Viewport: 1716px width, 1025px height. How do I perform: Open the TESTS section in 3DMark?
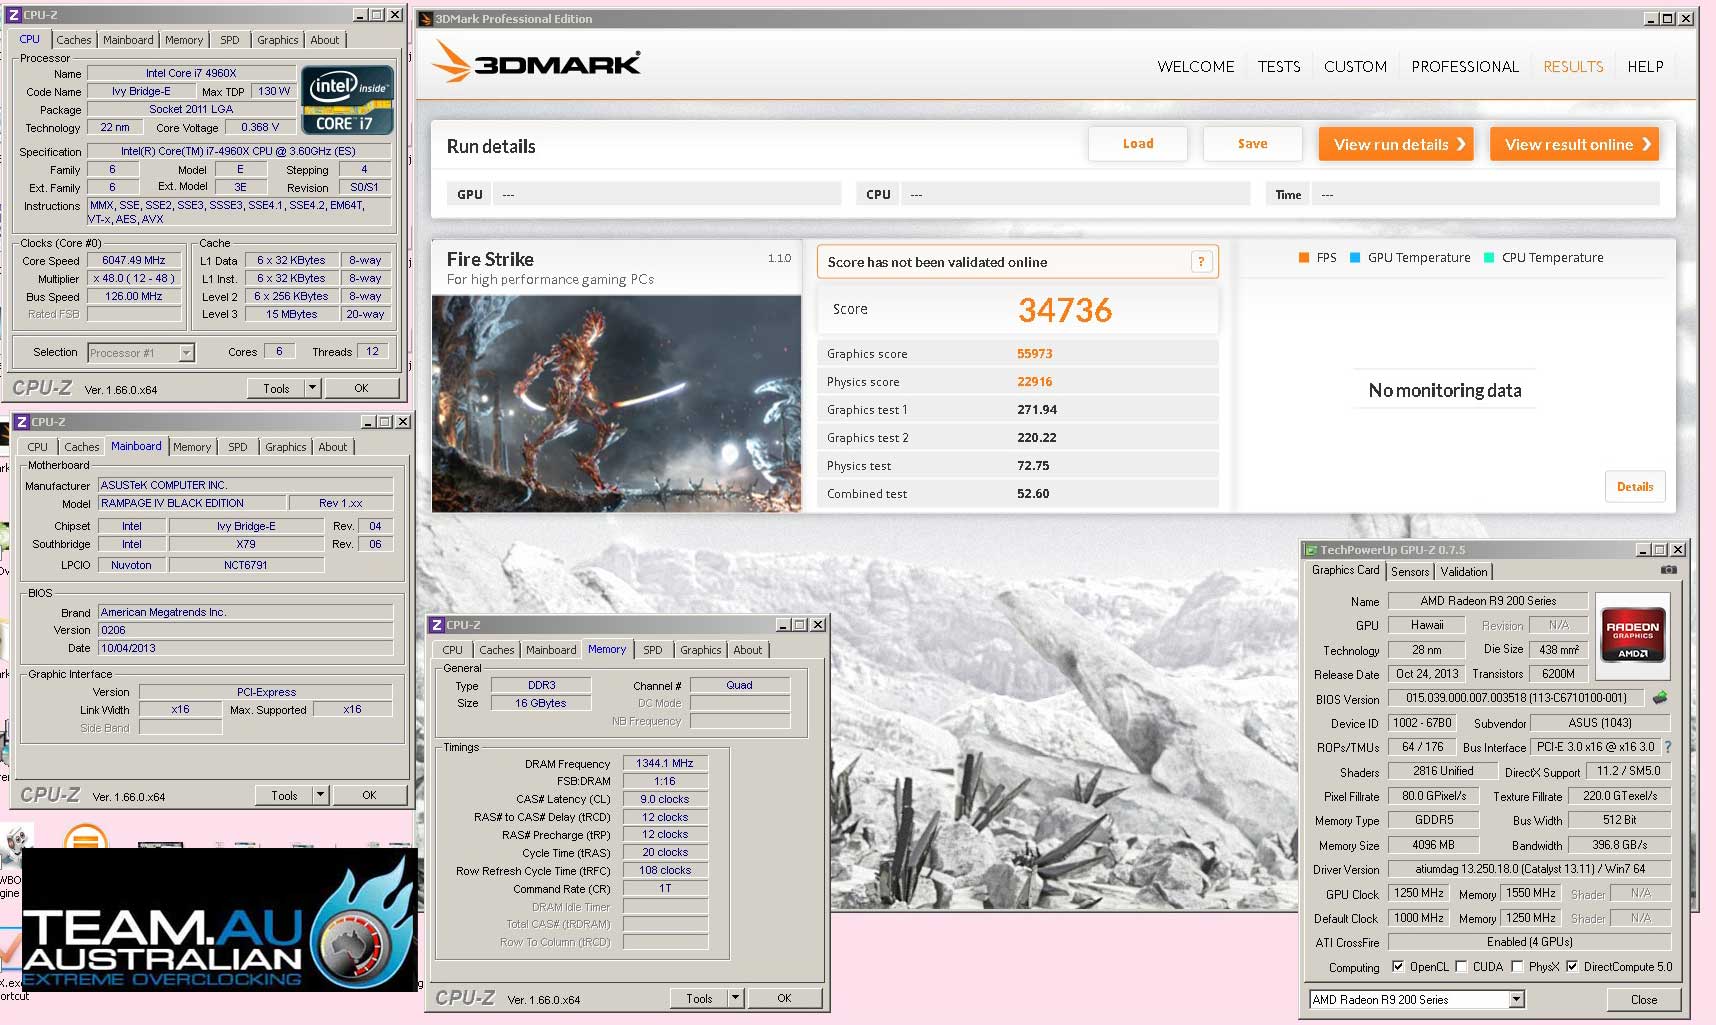tap(1279, 67)
